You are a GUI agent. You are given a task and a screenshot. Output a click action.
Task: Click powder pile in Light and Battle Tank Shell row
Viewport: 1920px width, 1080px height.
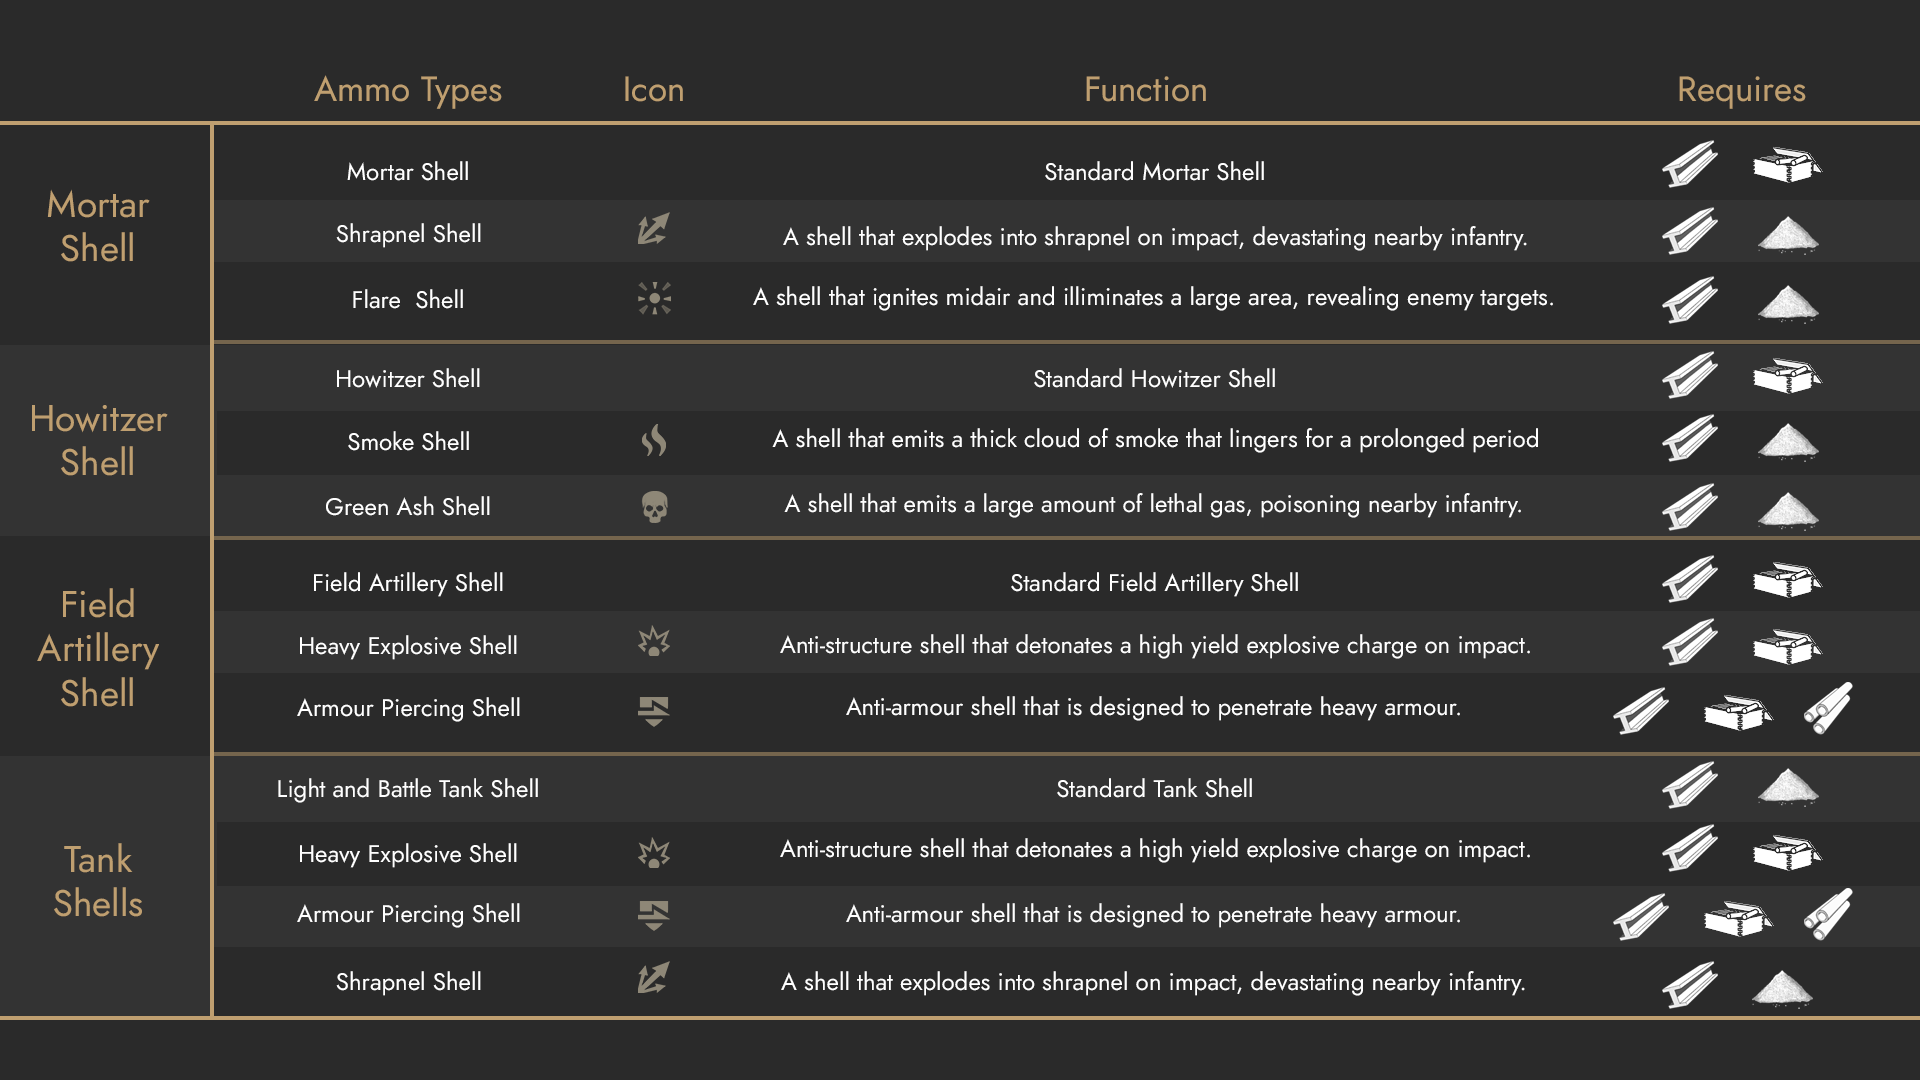[x=1787, y=787]
